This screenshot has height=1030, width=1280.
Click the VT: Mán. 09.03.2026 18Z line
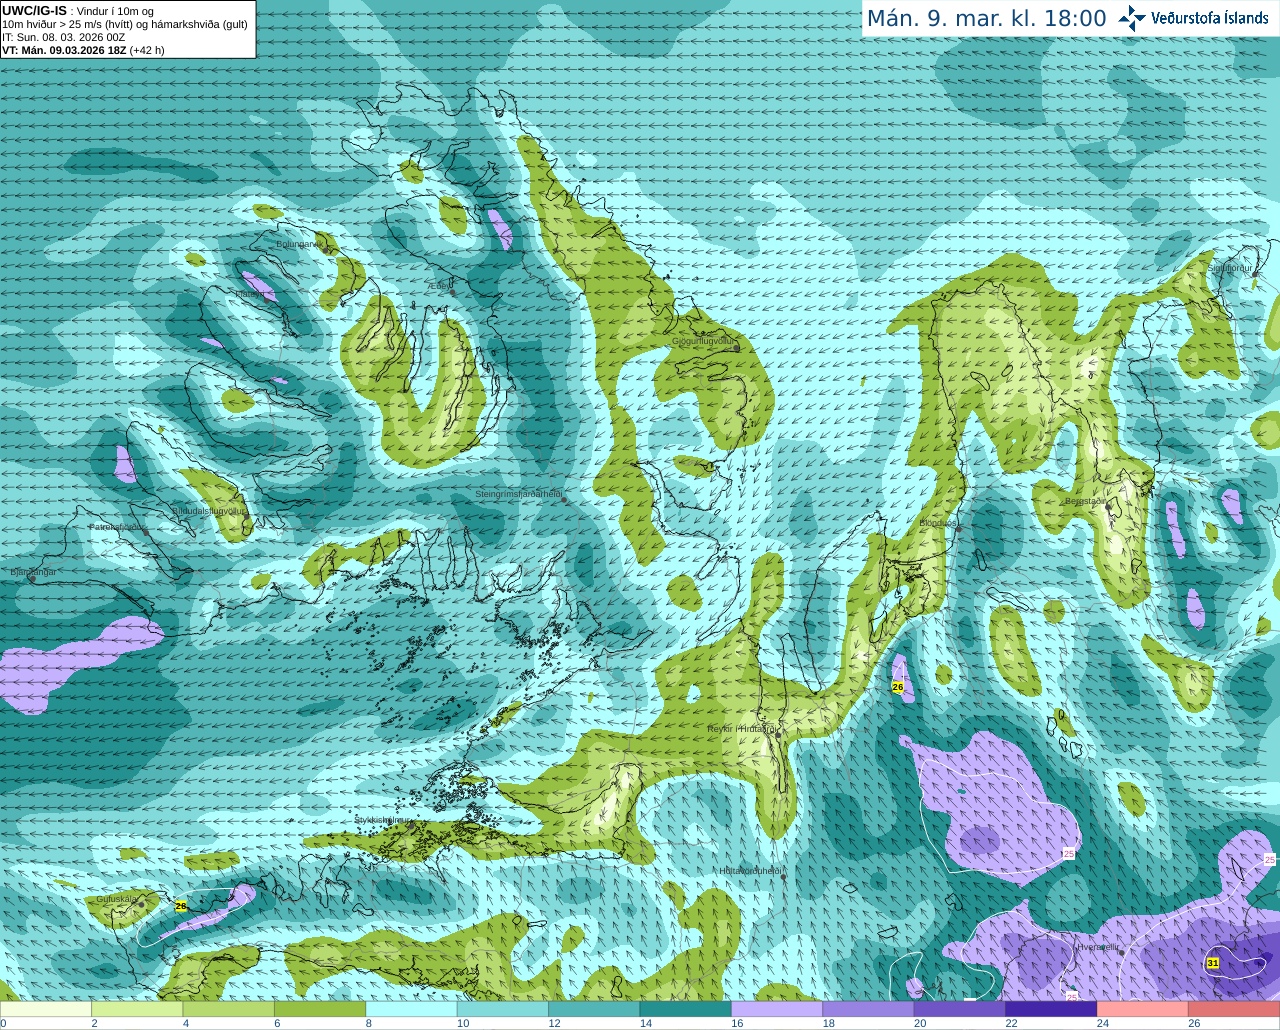pos(83,50)
